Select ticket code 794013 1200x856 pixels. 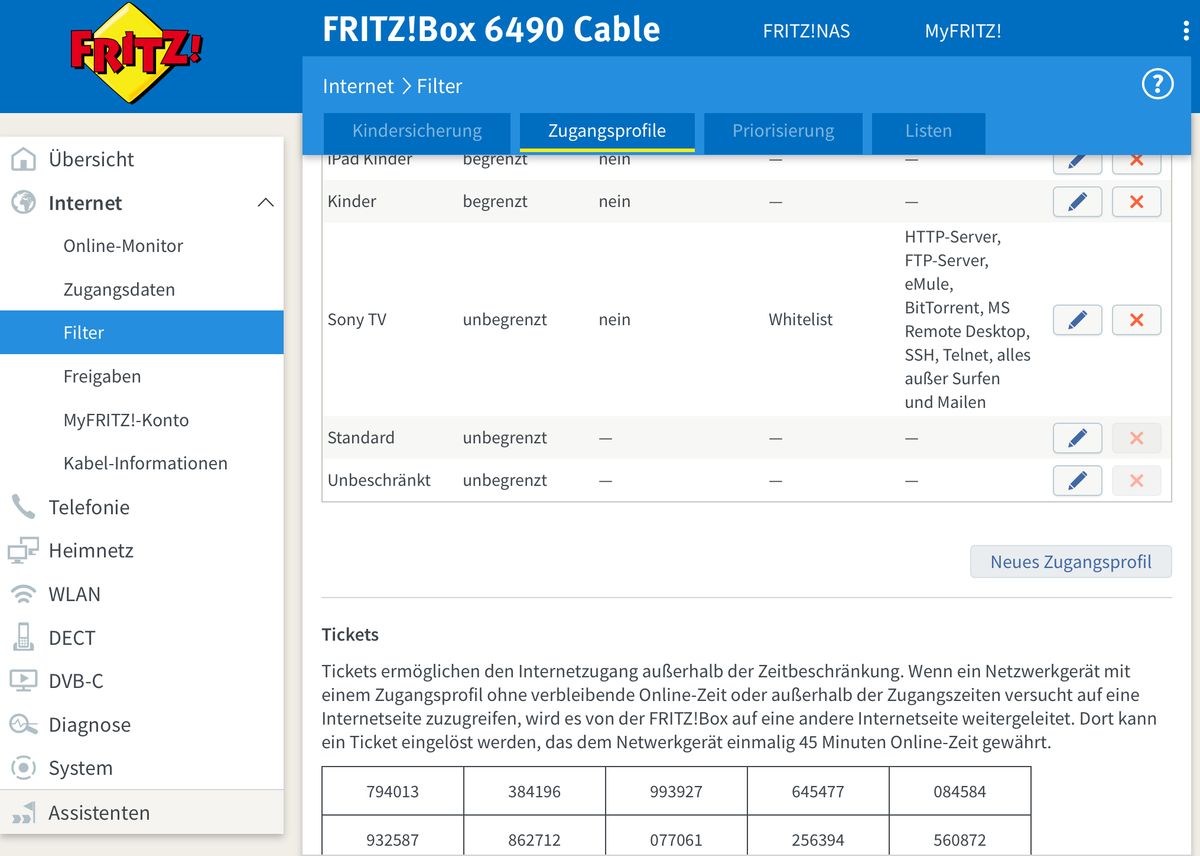[392, 791]
